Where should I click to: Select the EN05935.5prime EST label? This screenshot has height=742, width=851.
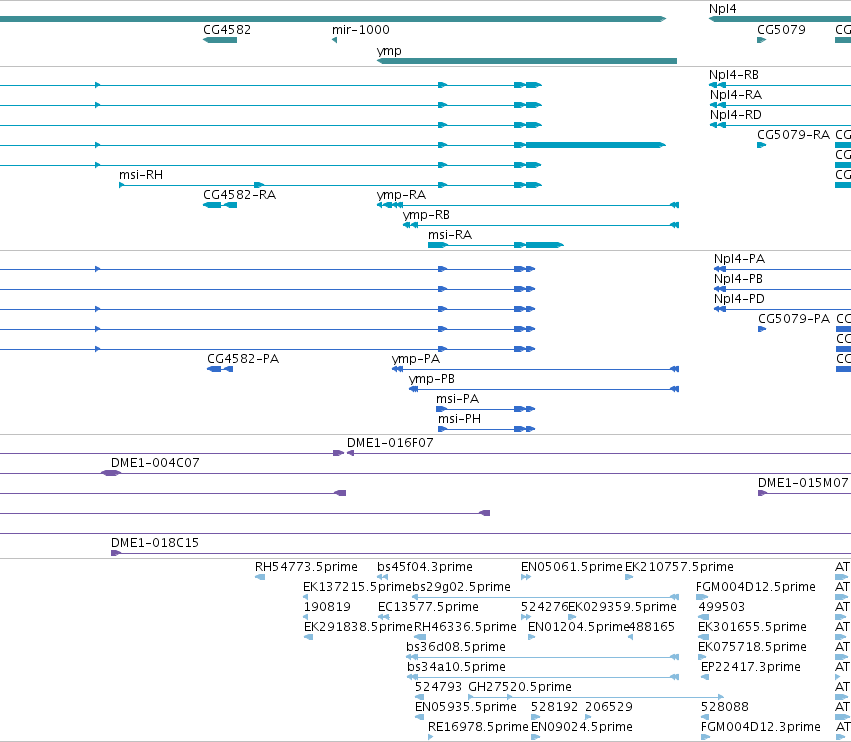point(466,707)
